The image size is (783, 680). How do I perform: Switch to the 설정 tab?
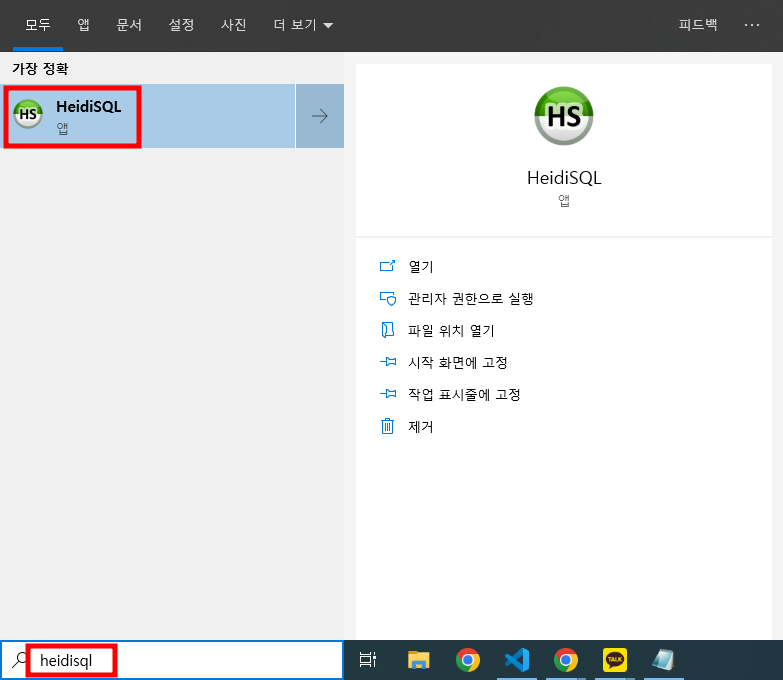pos(181,25)
